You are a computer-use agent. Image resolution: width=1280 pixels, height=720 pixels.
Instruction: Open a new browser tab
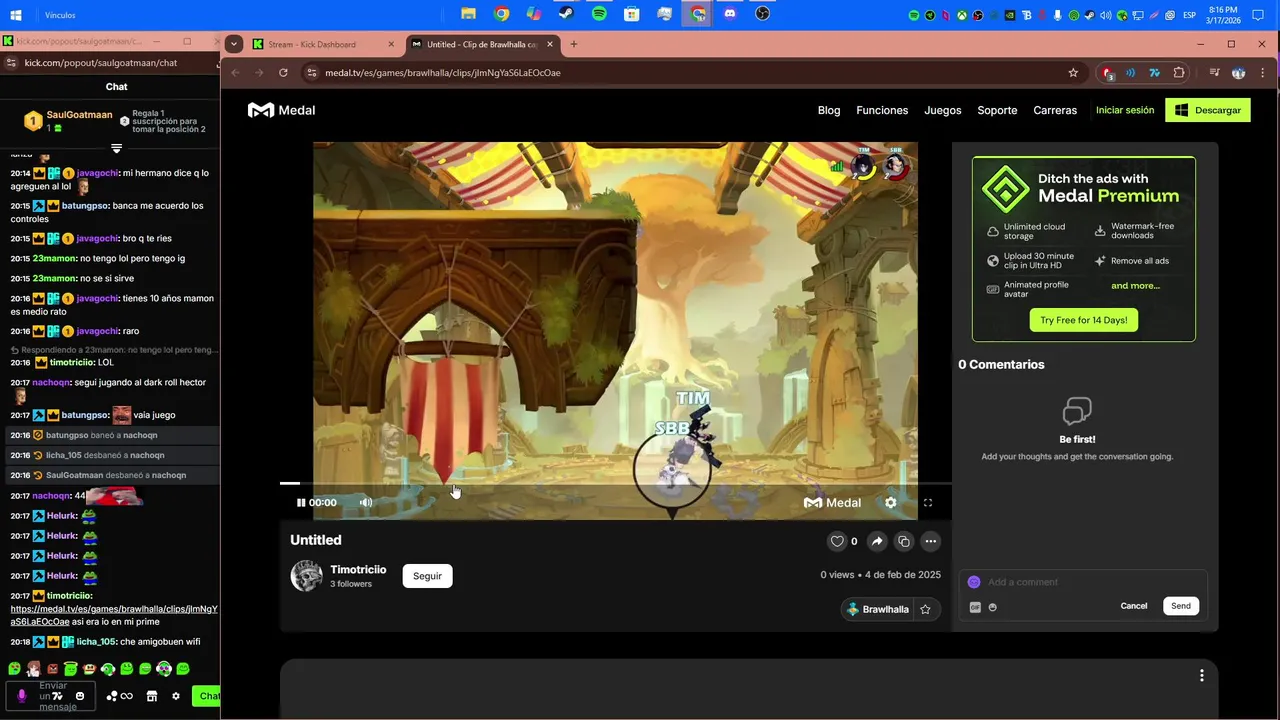[x=573, y=44]
